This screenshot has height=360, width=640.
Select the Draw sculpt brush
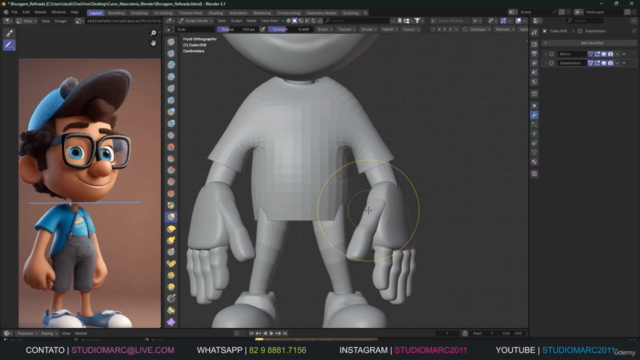point(171,42)
